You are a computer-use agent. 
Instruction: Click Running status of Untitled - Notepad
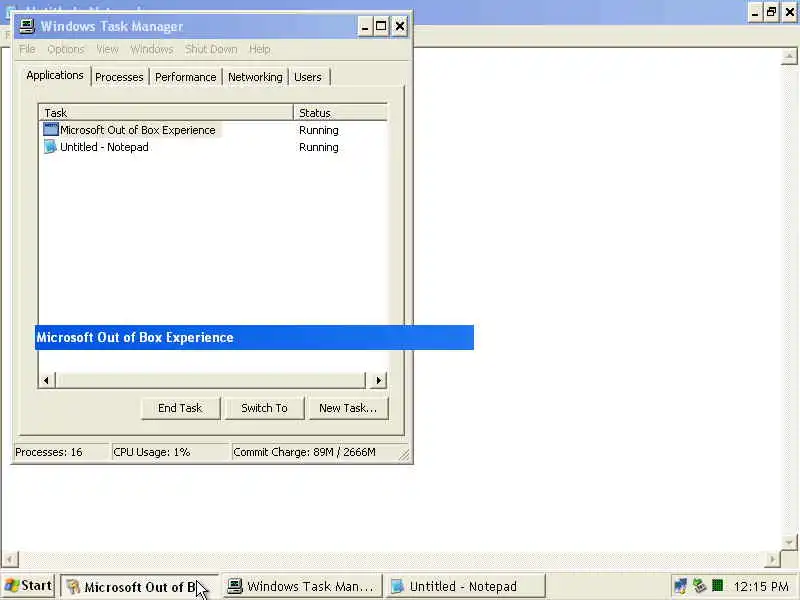[319, 147]
